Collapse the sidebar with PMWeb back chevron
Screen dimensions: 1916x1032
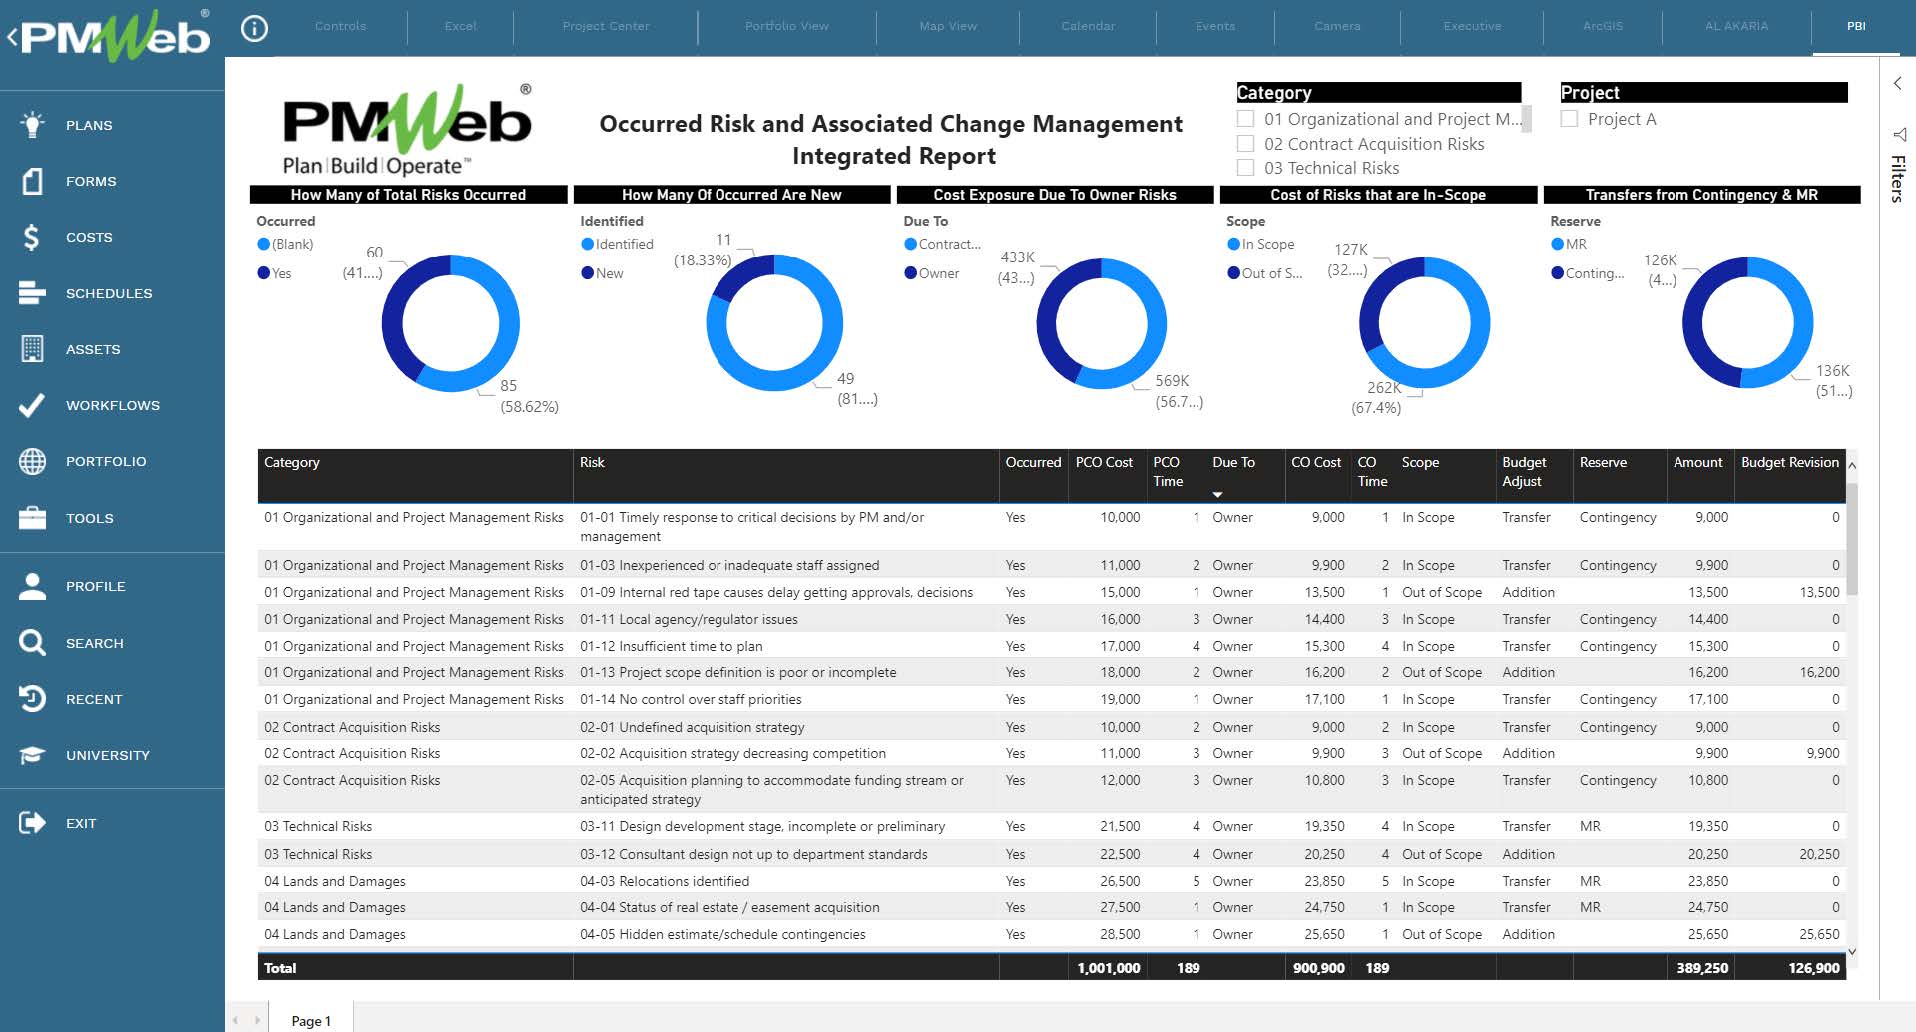pos(12,38)
